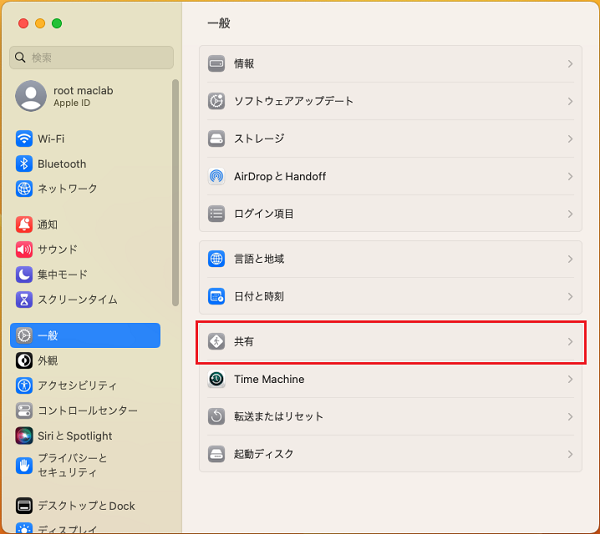Click the 情報 row icon
This screenshot has height=534, width=600.
(x=216, y=63)
